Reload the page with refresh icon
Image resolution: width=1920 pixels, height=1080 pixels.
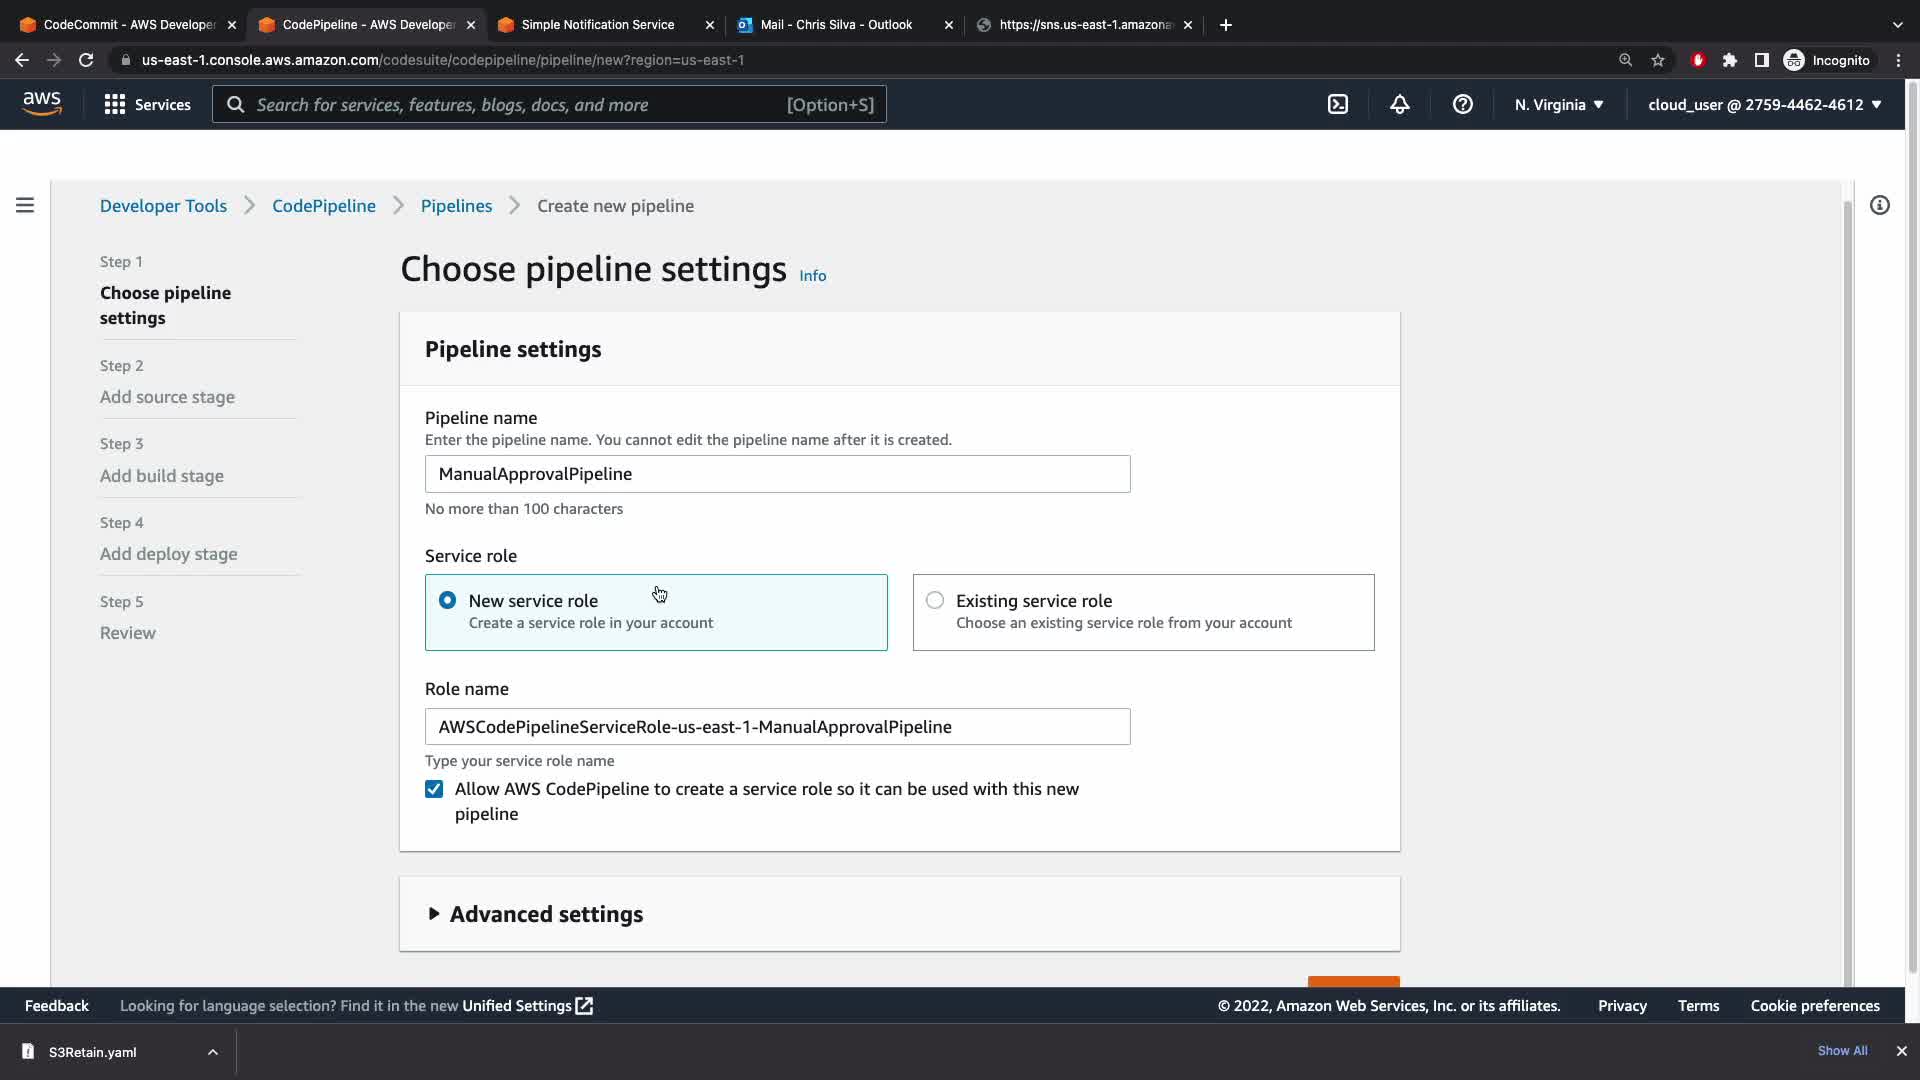pos(86,60)
